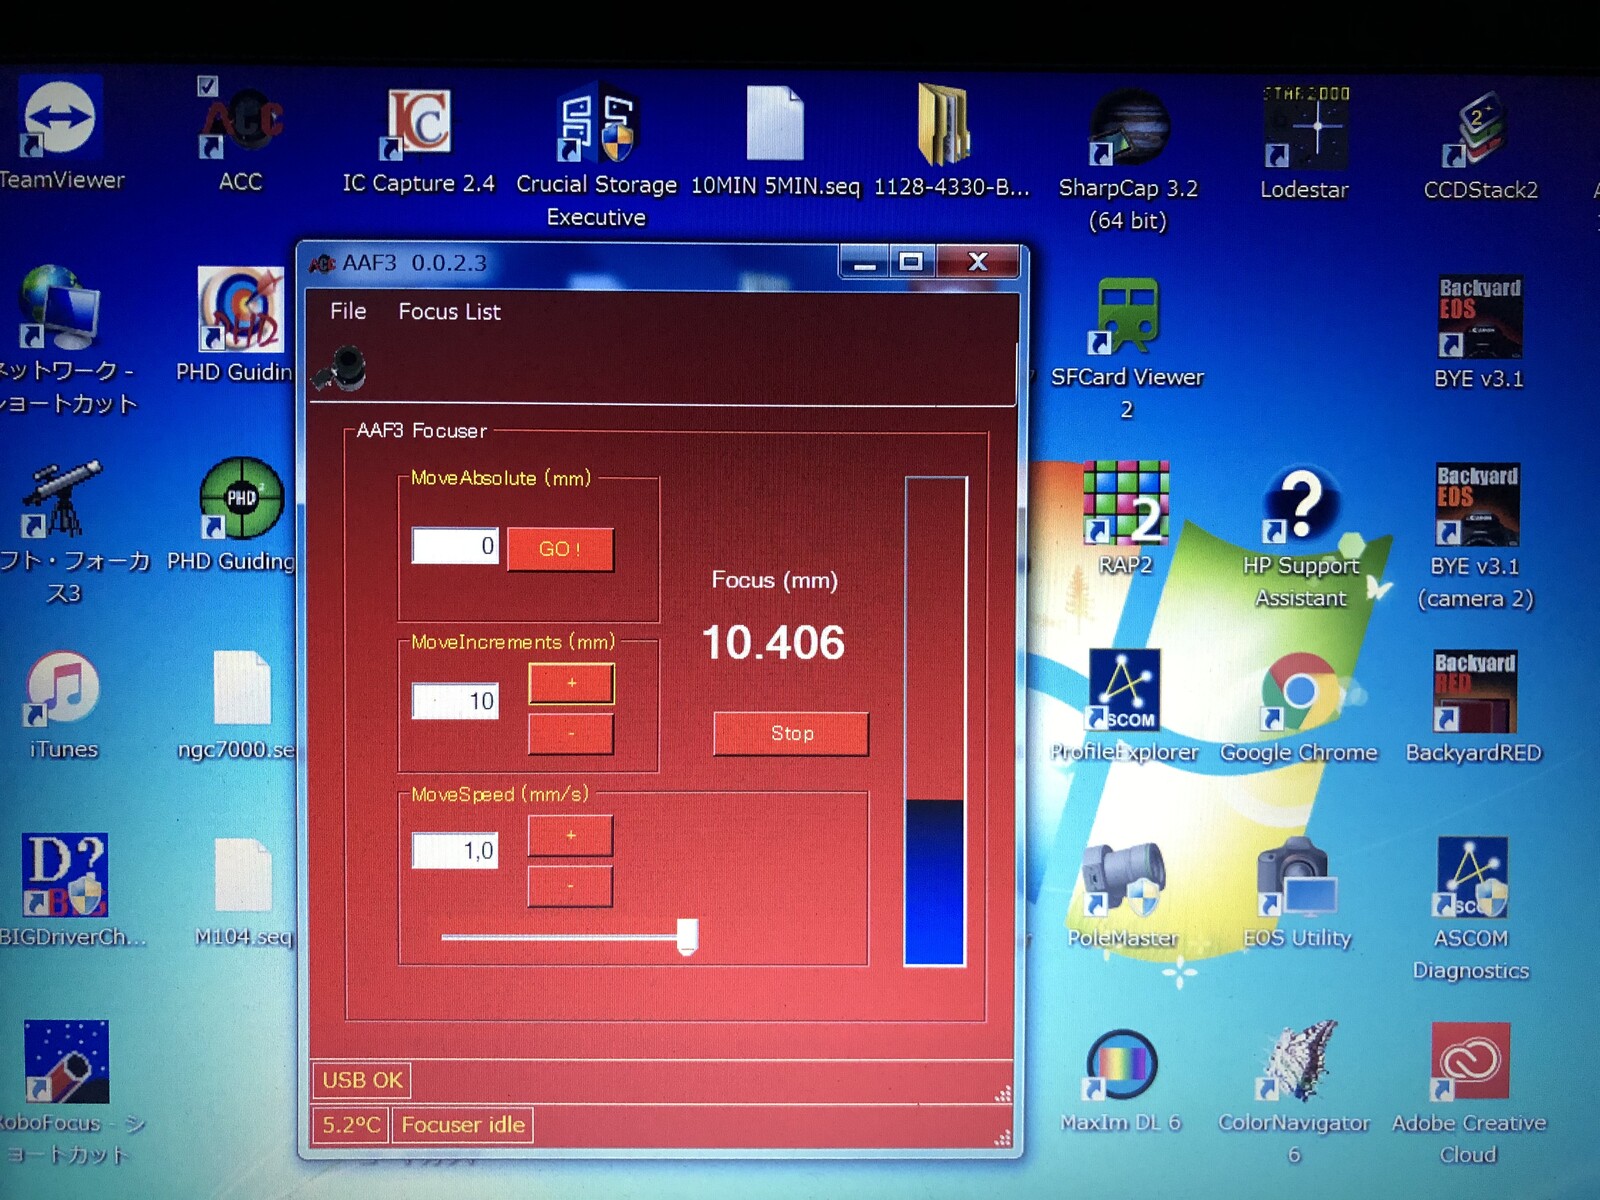Select the ColorNavigator 6 icon
The width and height of the screenshot is (1600, 1200).
click(1295, 1094)
